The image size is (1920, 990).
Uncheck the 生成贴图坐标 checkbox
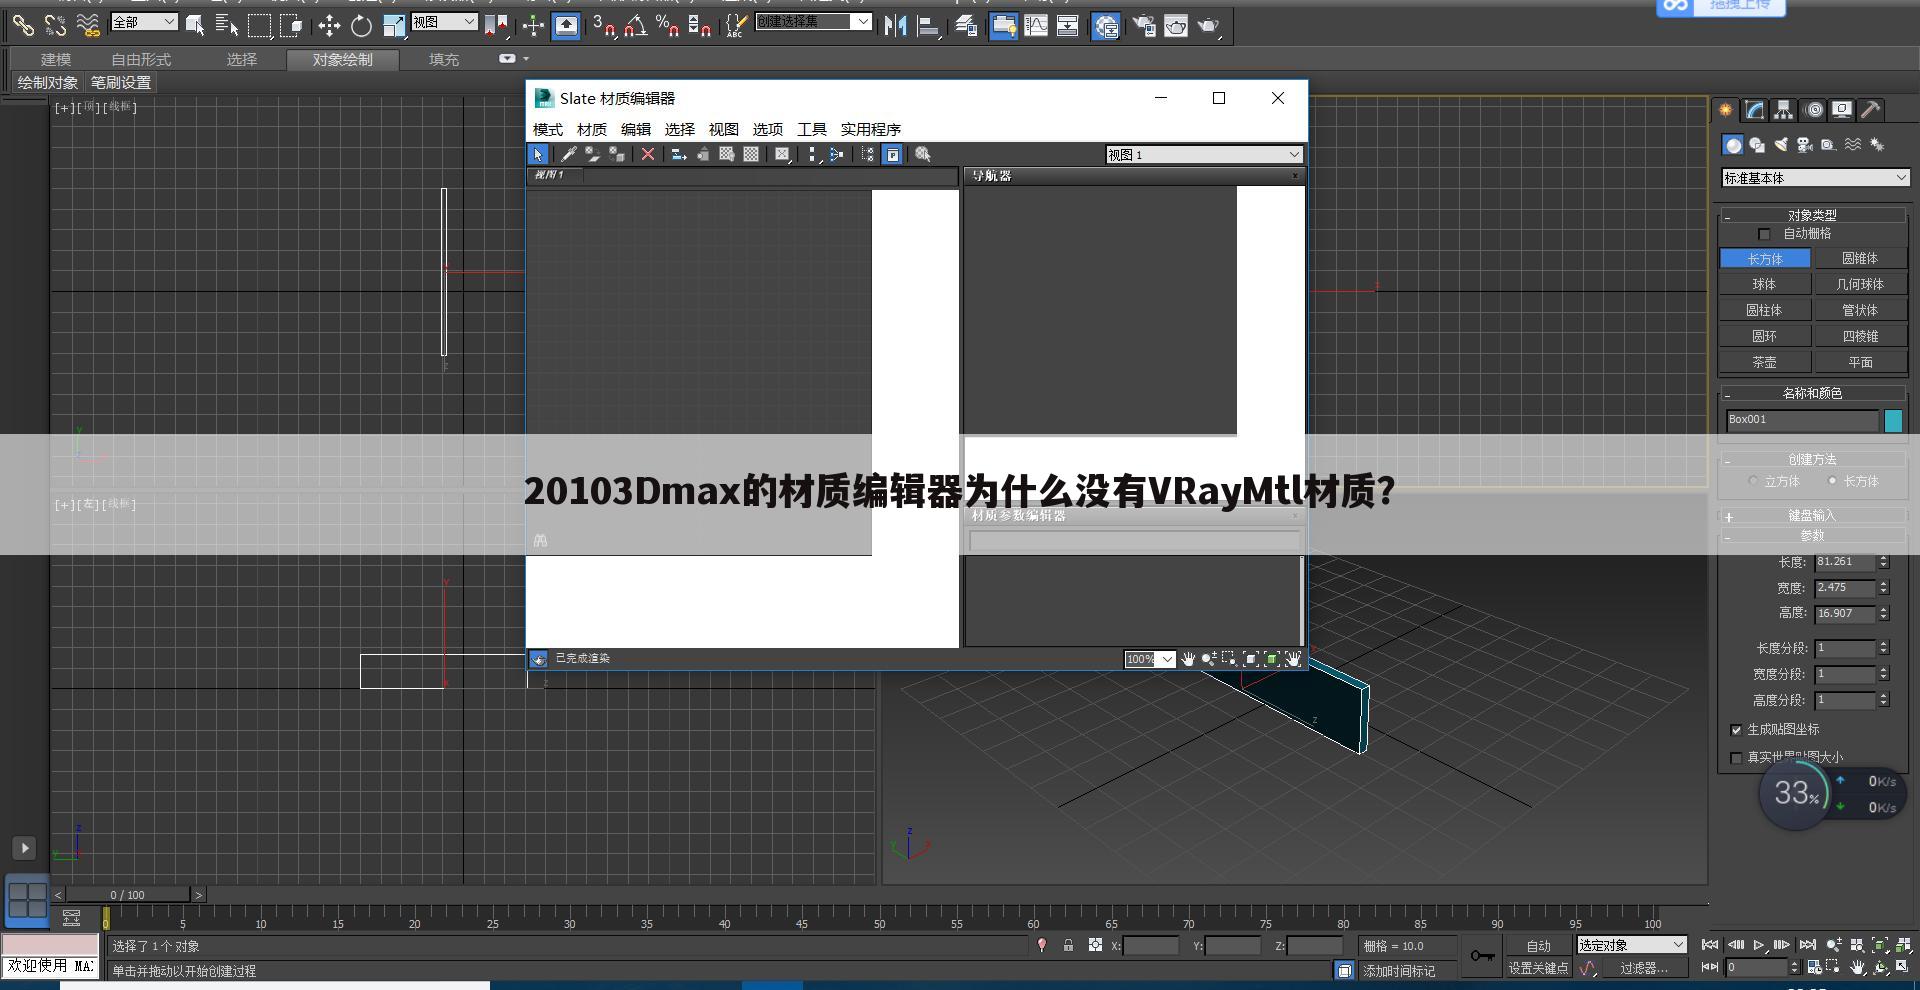click(1736, 730)
